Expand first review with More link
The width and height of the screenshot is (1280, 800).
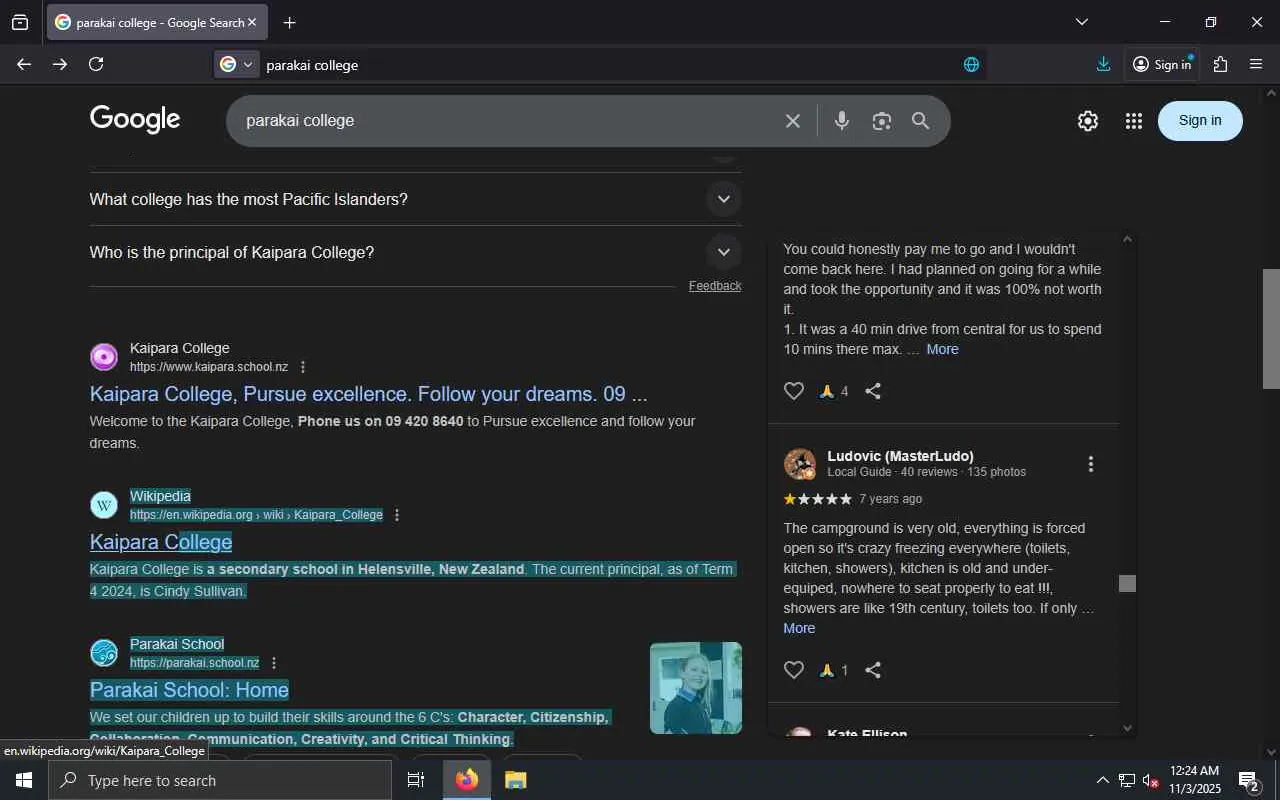pos(942,349)
